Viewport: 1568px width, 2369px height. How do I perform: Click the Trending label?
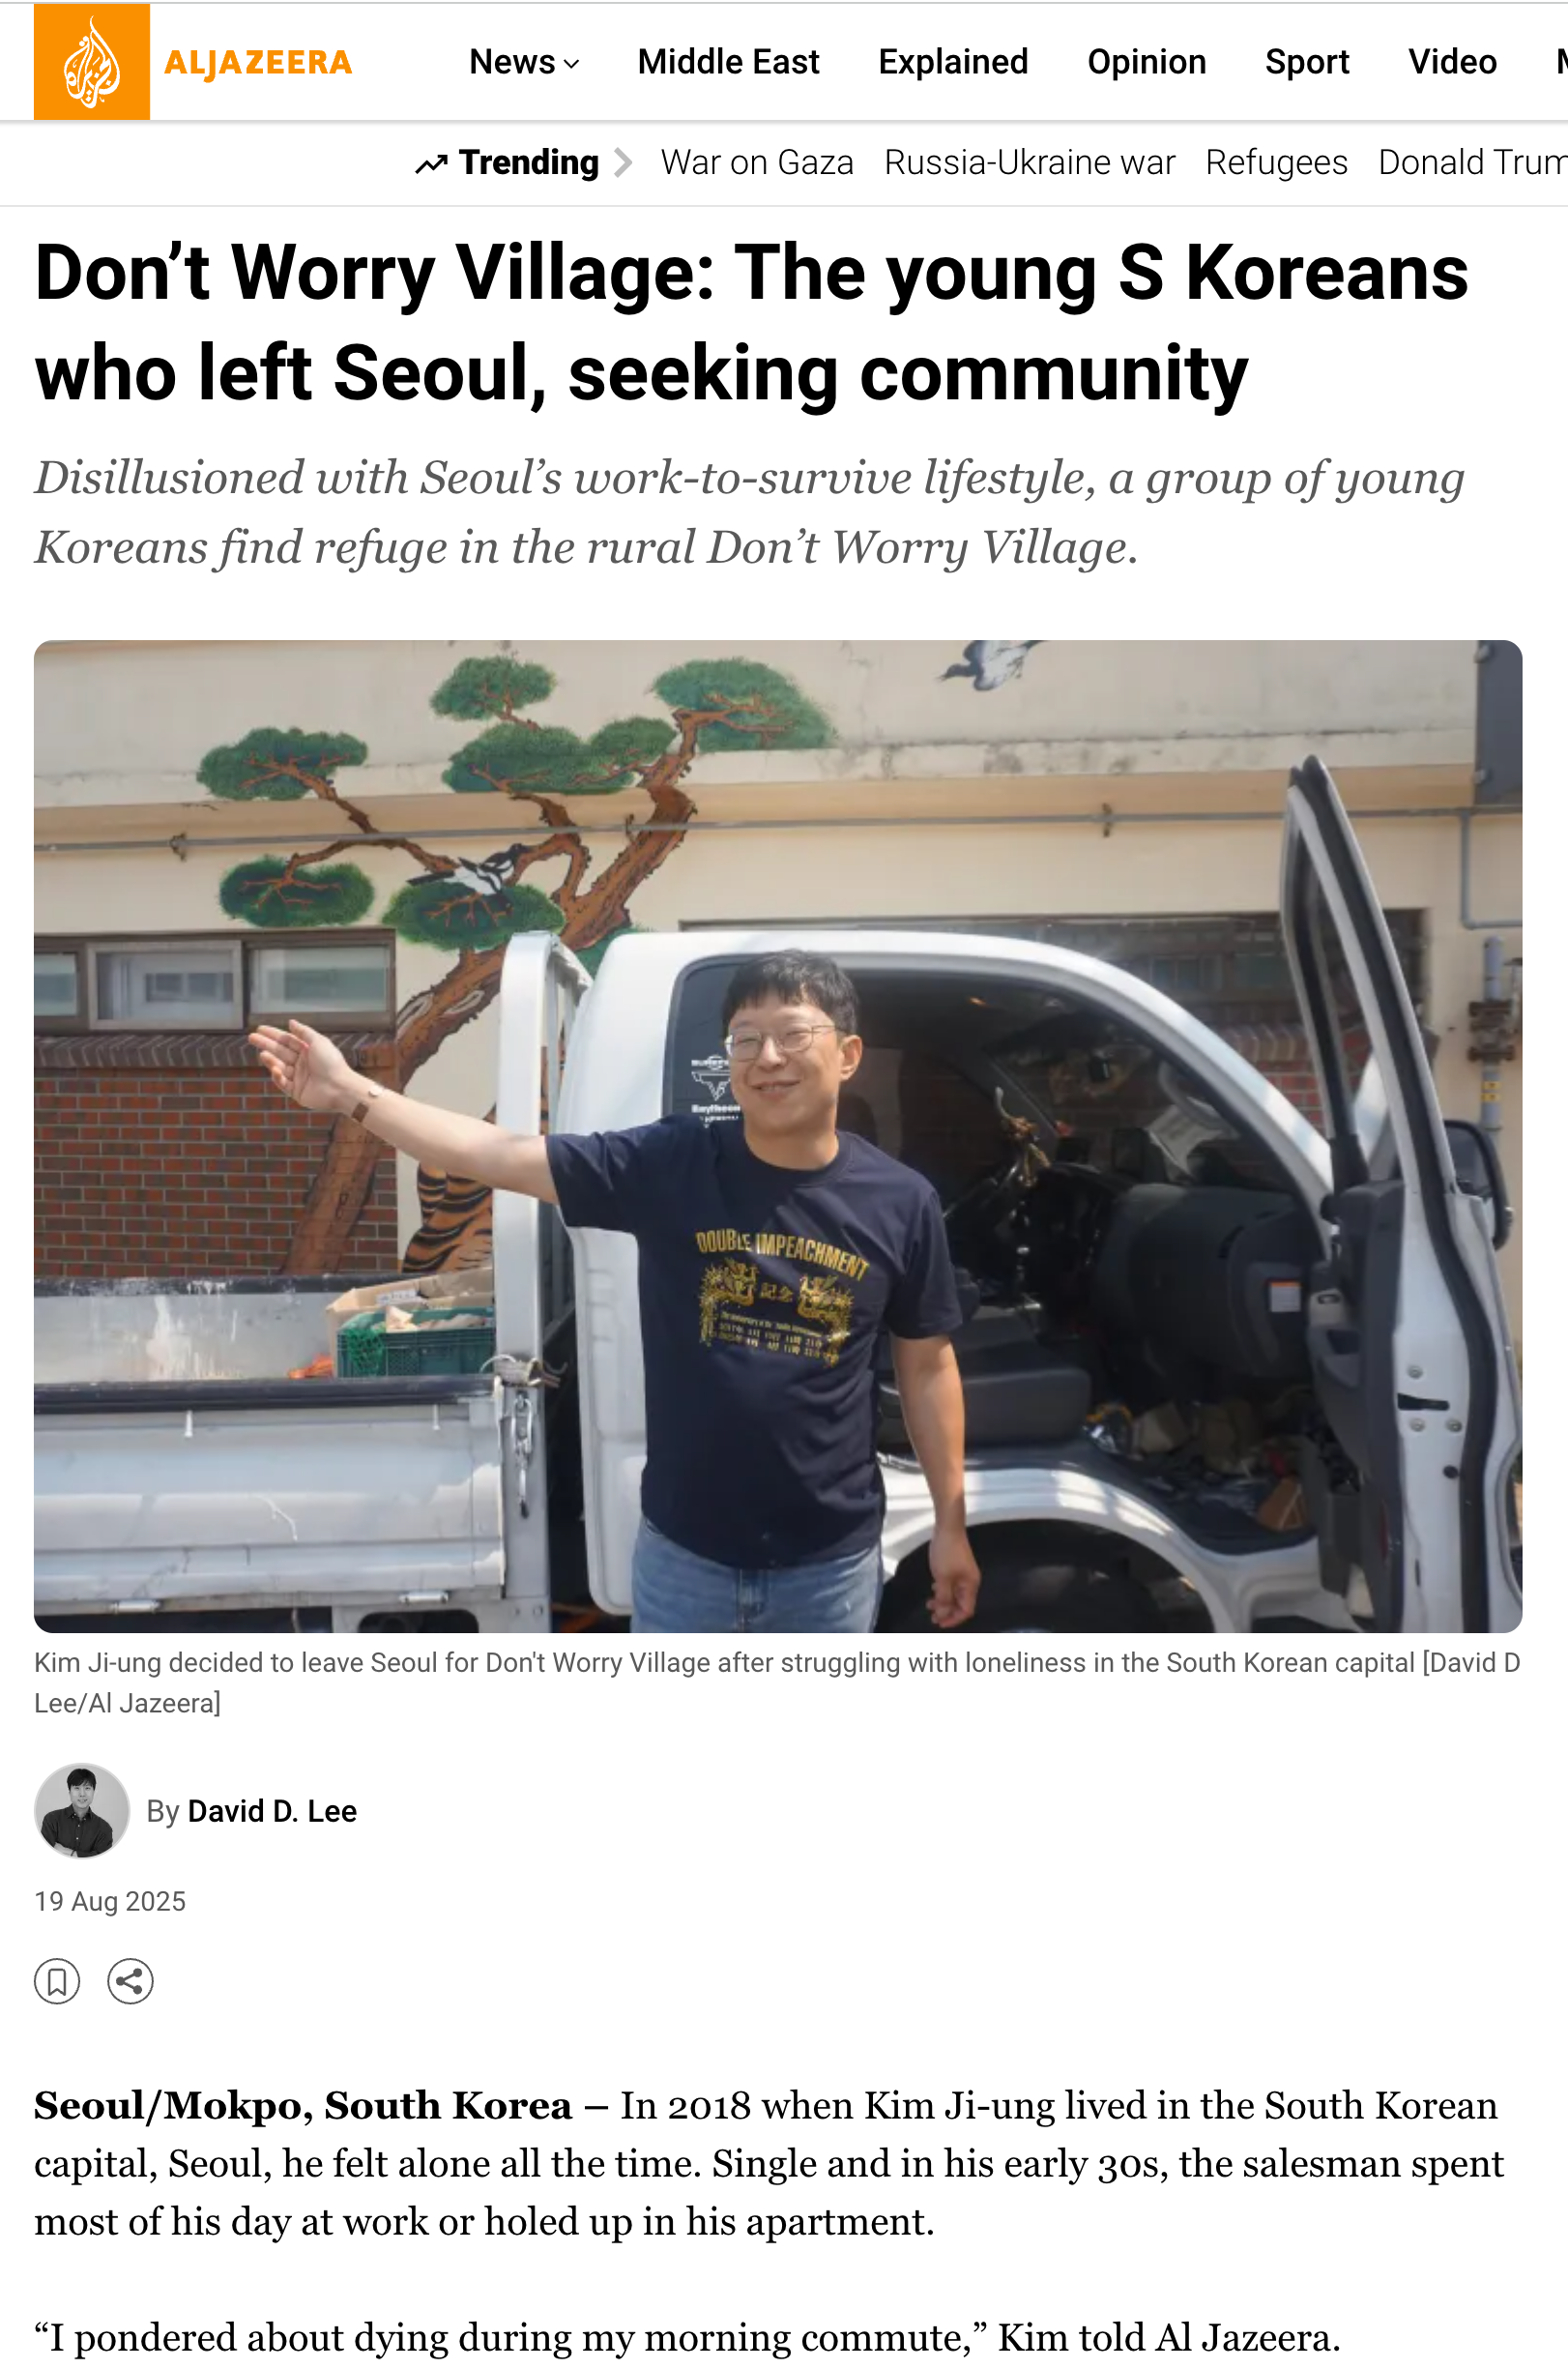pos(529,162)
